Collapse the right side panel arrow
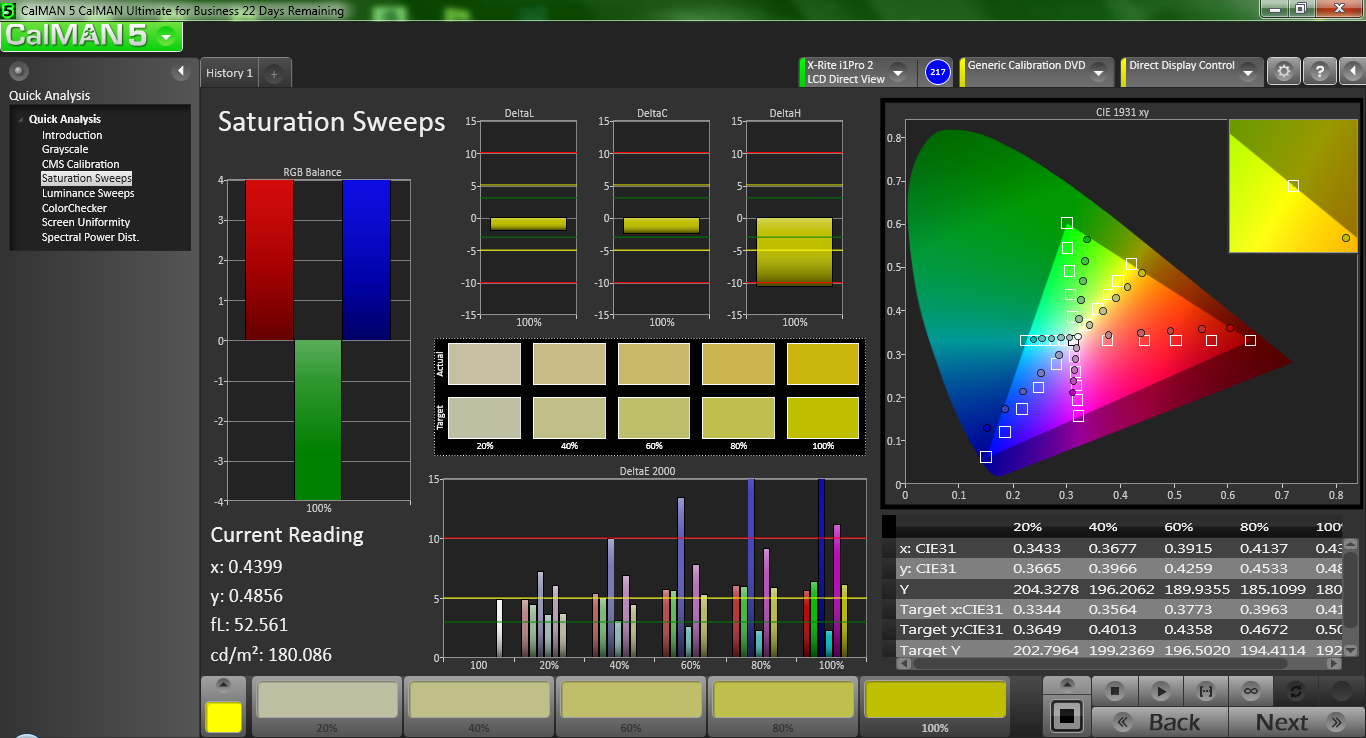The image size is (1366, 738). 1351,72
